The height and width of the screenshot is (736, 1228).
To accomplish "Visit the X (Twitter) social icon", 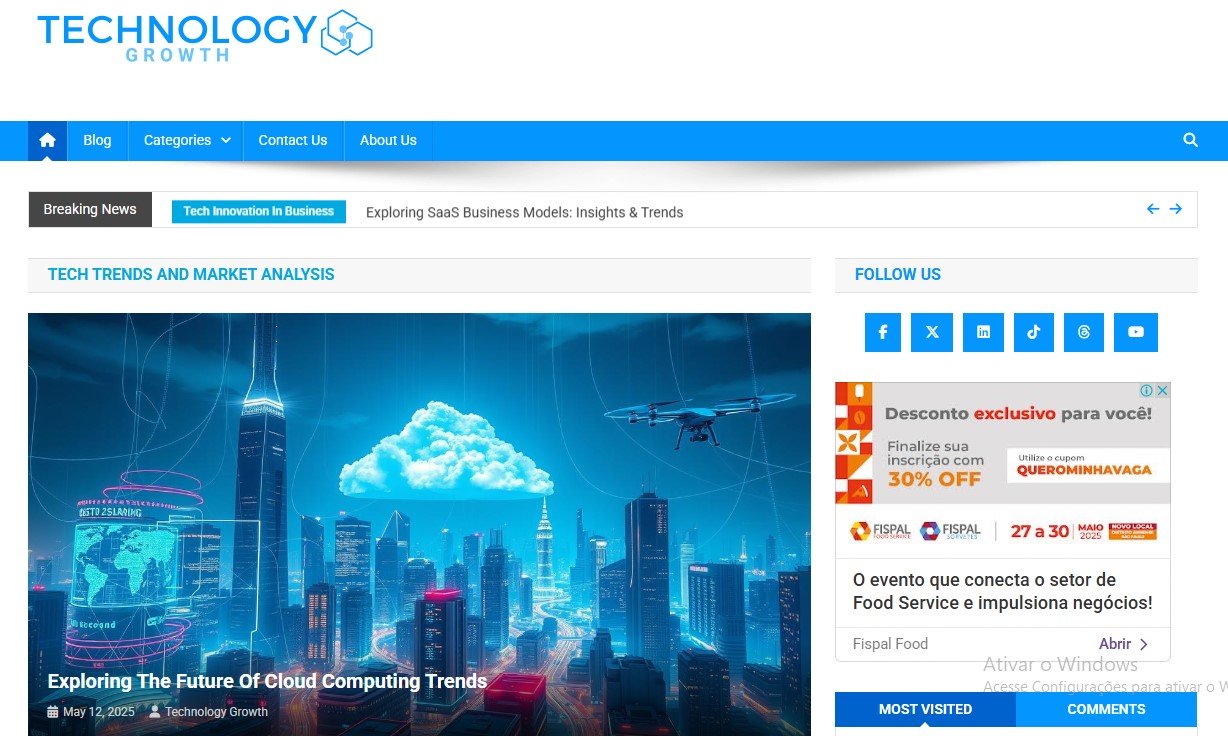I will 932,332.
